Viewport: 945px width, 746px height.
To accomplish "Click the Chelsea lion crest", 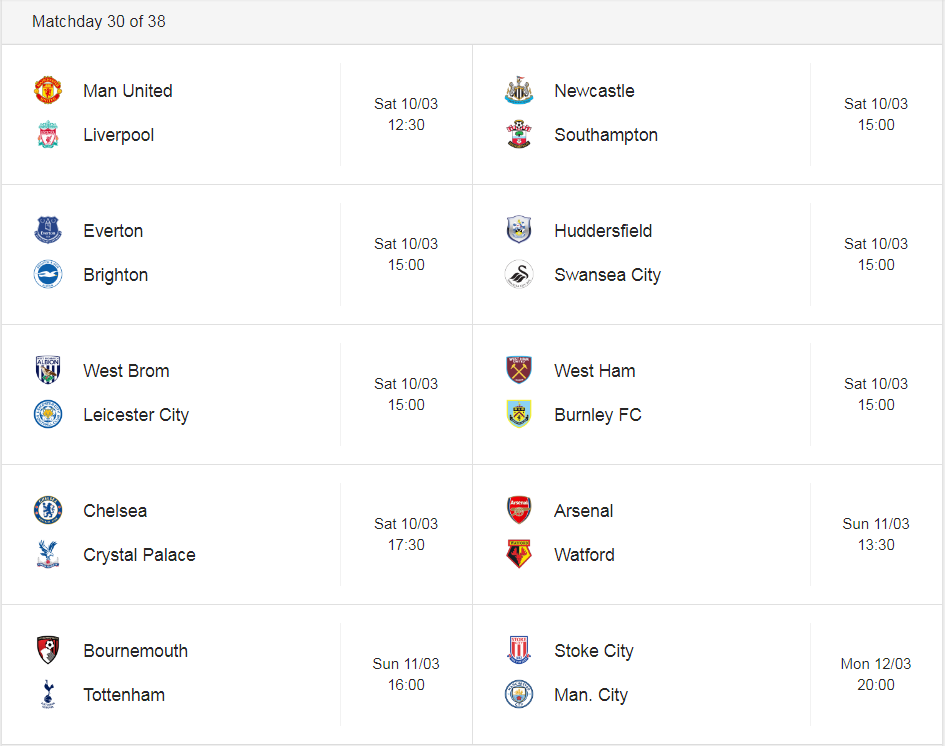I will point(48,510).
